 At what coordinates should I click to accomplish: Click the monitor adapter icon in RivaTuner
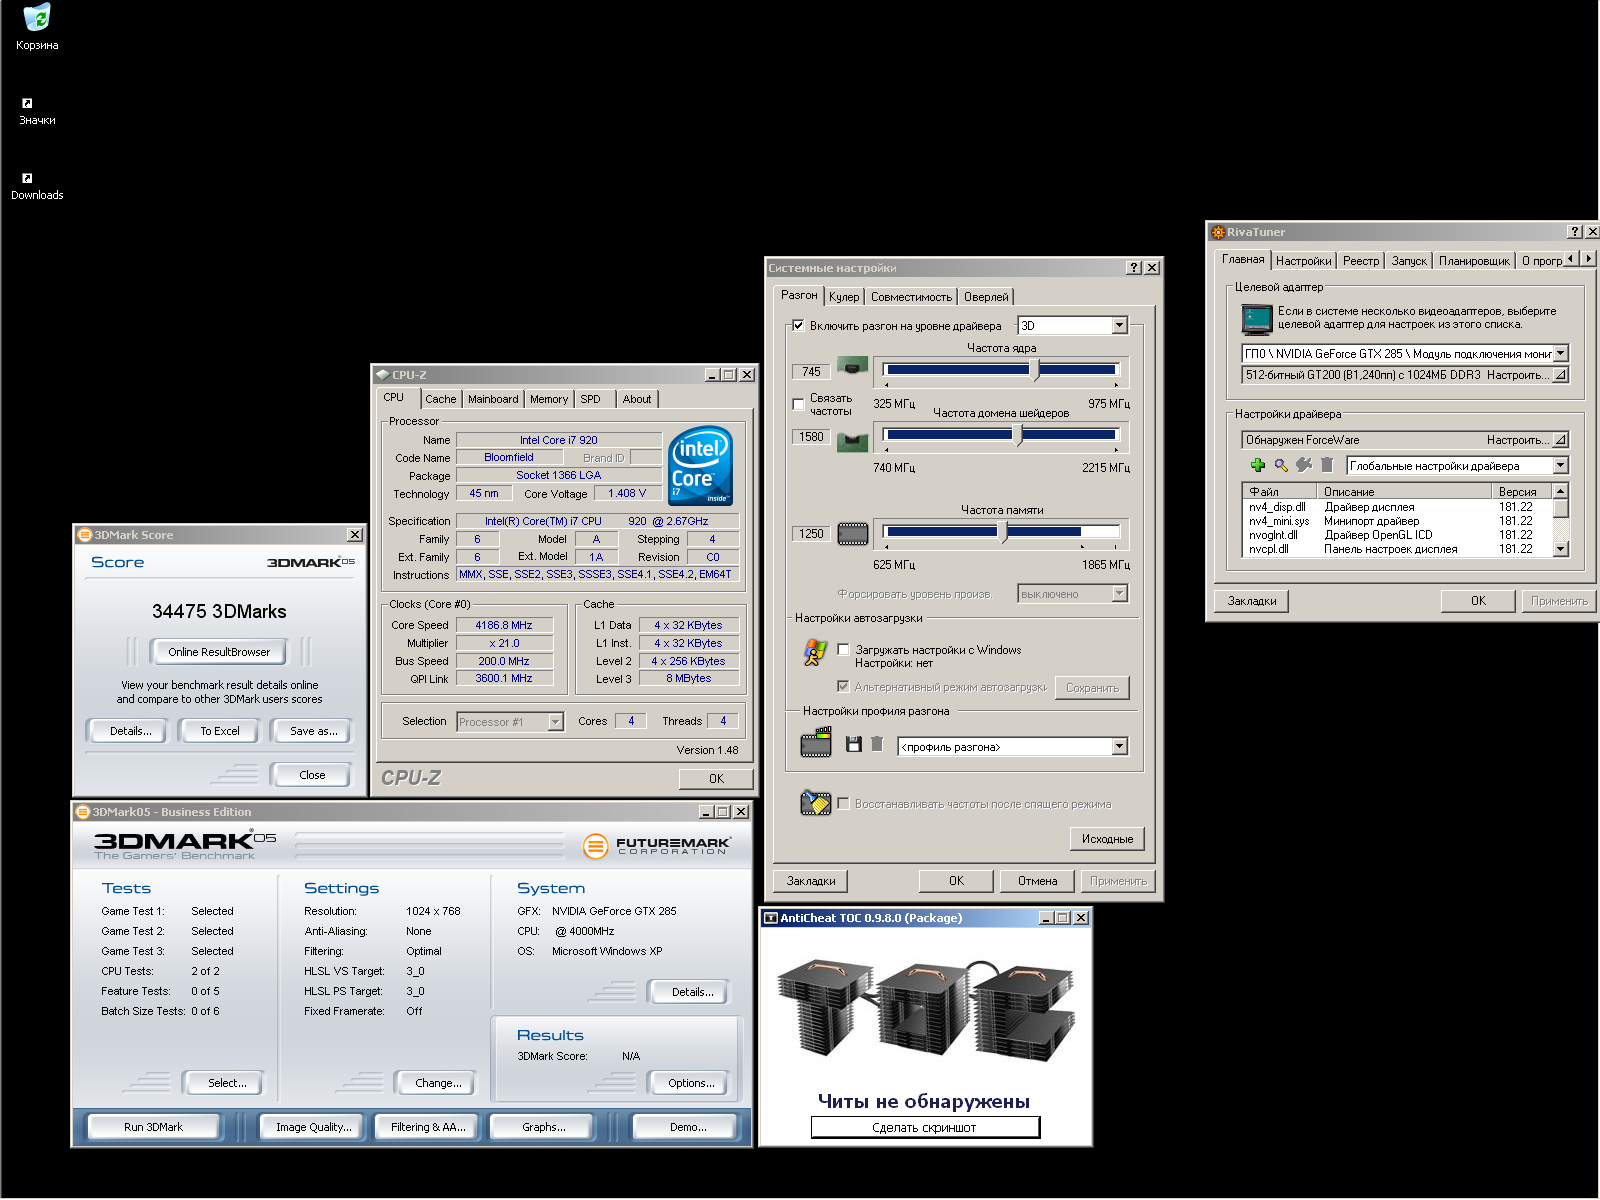click(1257, 319)
